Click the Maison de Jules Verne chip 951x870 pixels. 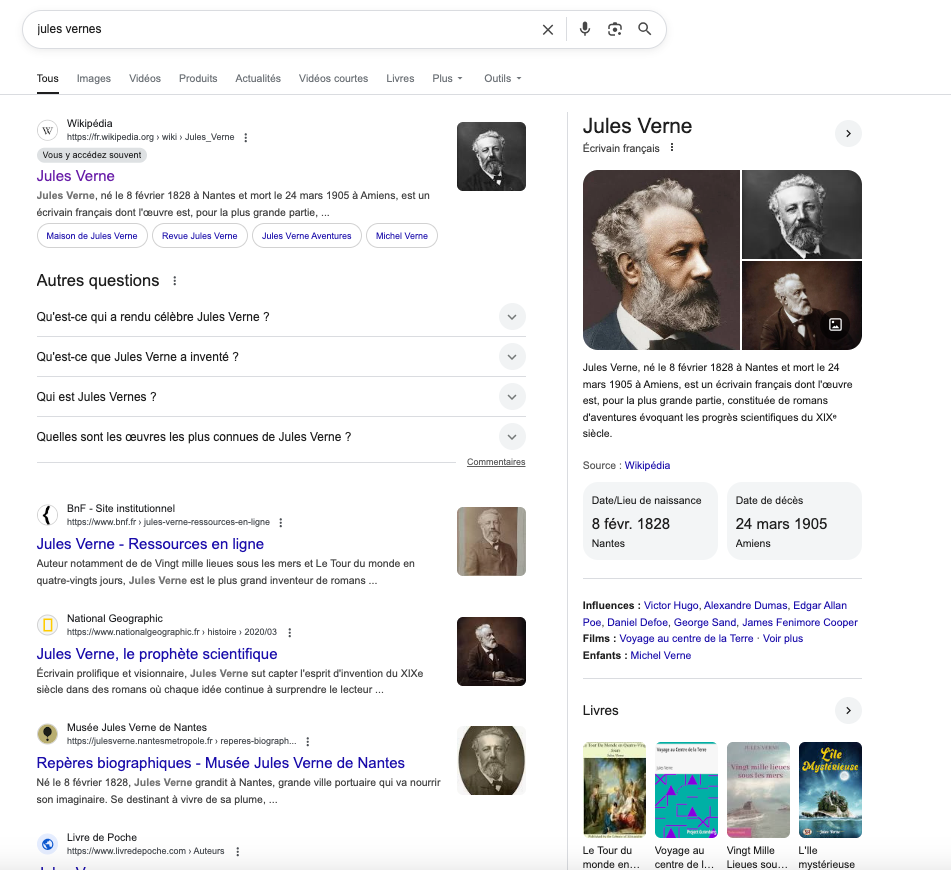(92, 236)
